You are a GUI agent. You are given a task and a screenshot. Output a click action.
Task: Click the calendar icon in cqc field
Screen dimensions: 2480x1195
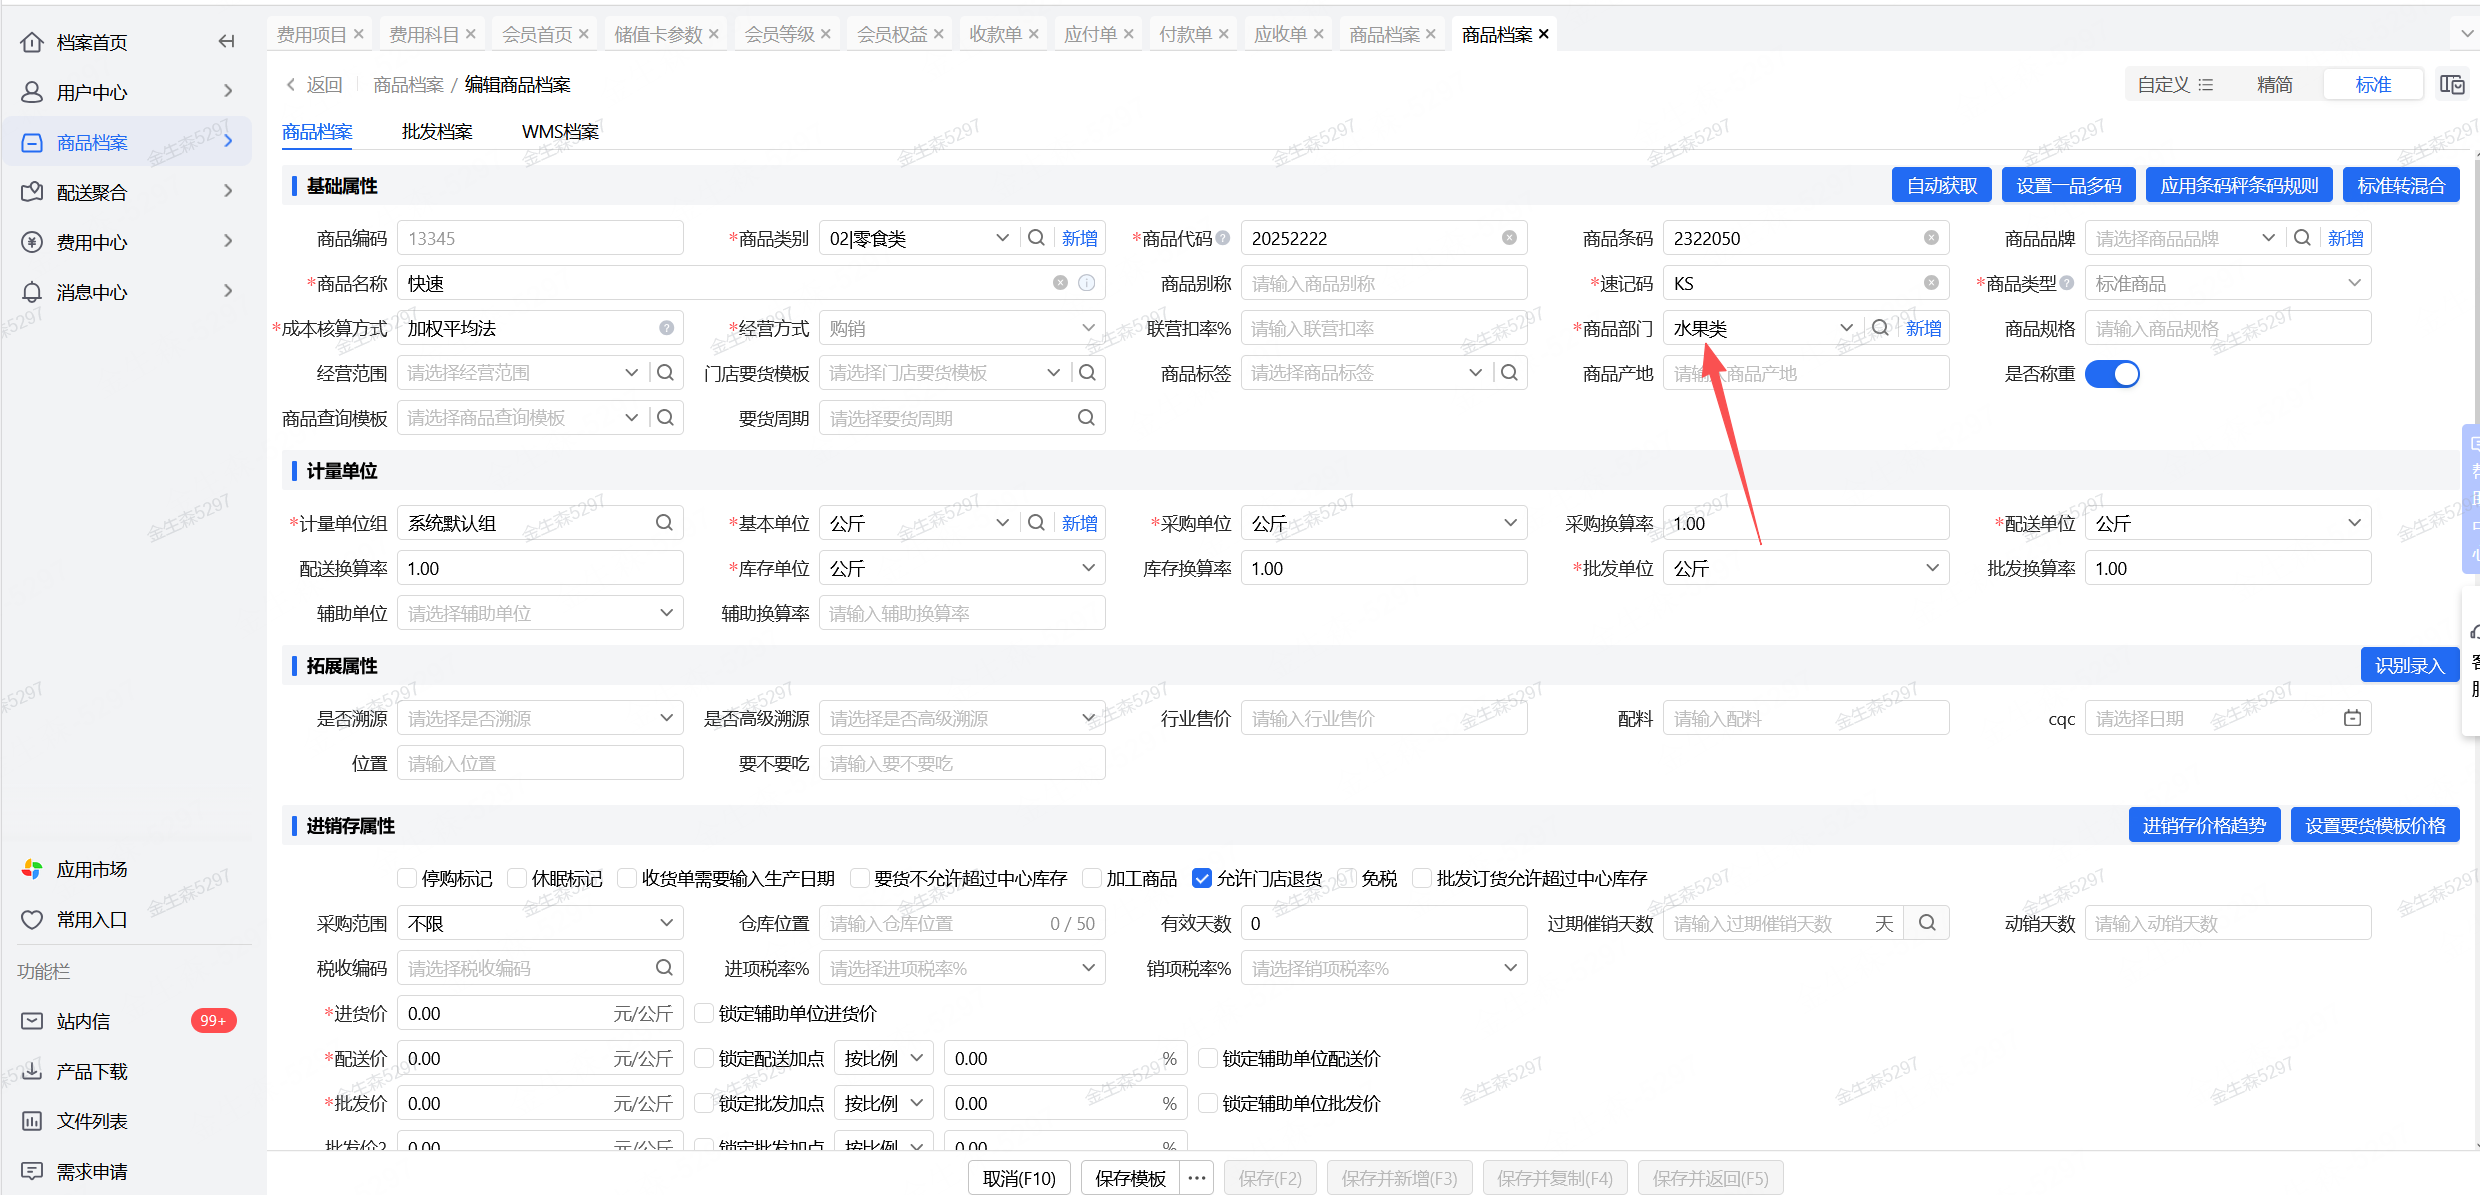pyautogui.click(x=2352, y=718)
